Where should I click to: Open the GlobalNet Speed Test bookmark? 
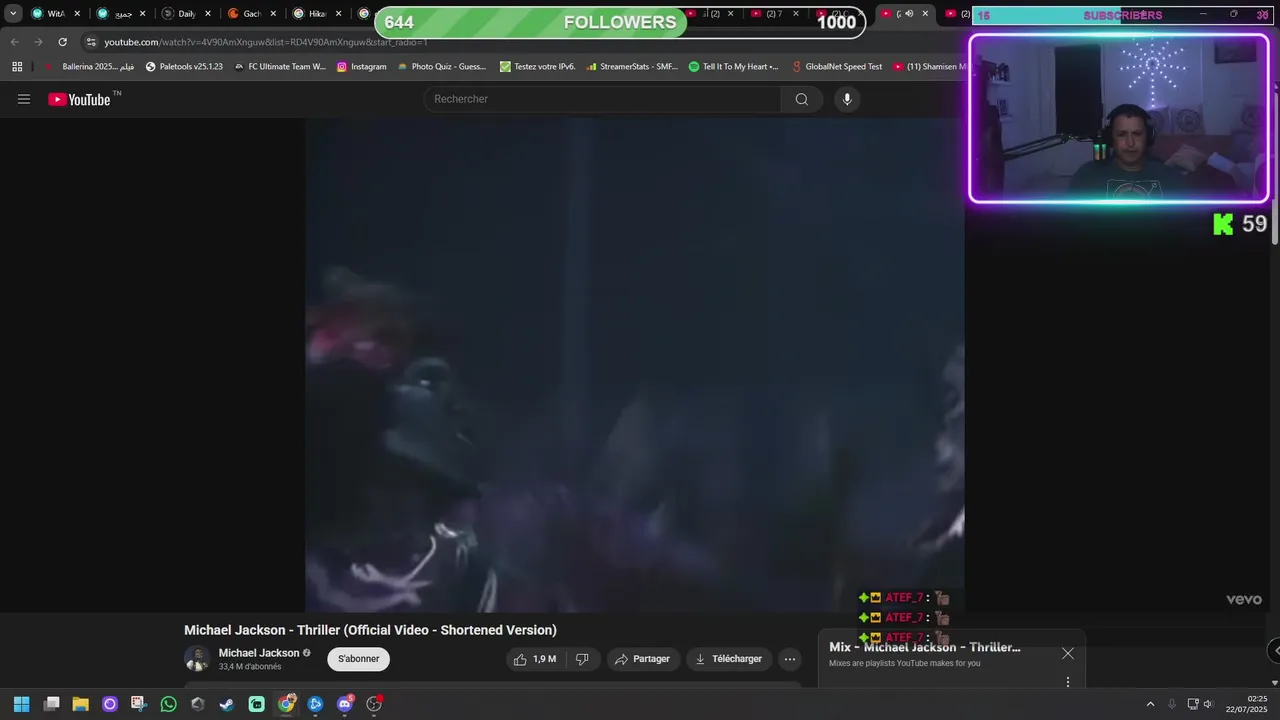[x=836, y=67]
